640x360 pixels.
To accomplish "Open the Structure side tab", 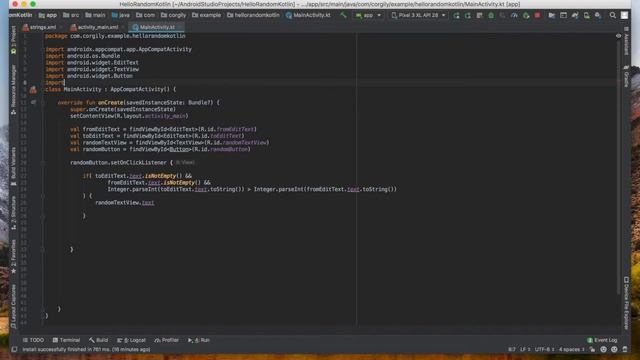I will pyautogui.click(x=13, y=213).
